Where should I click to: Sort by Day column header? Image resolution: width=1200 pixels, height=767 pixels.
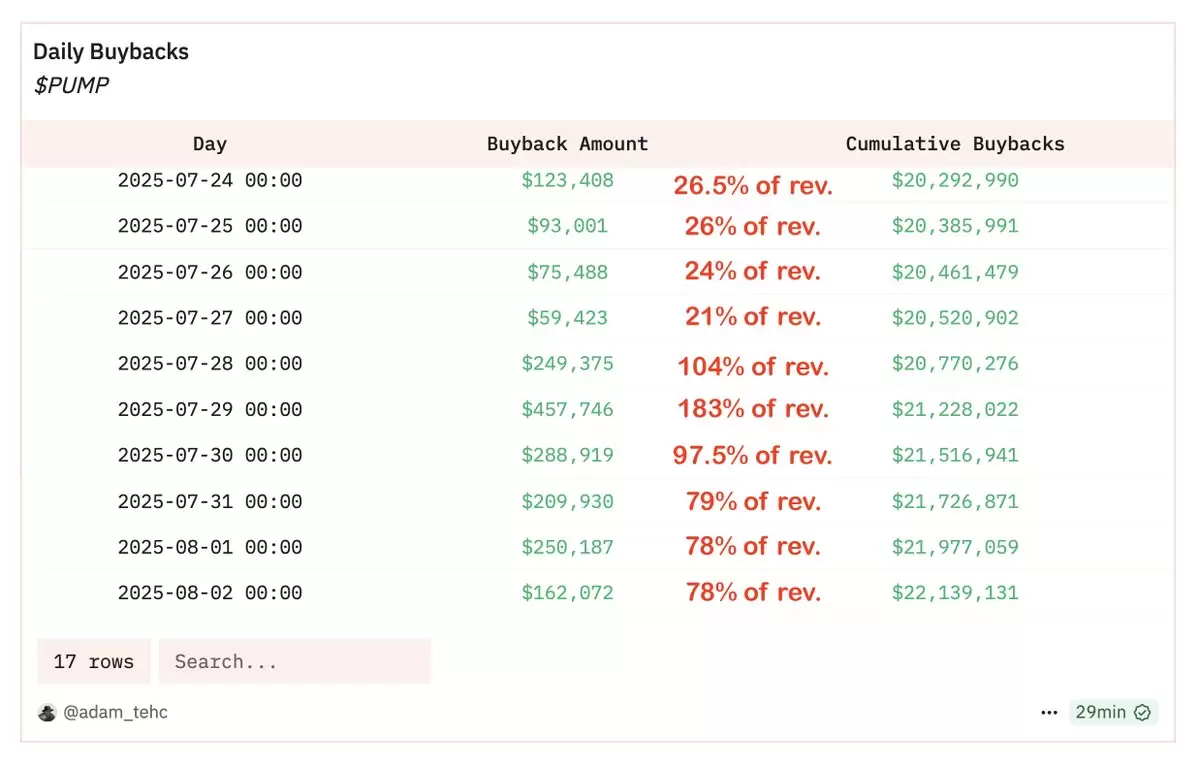[x=210, y=144]
